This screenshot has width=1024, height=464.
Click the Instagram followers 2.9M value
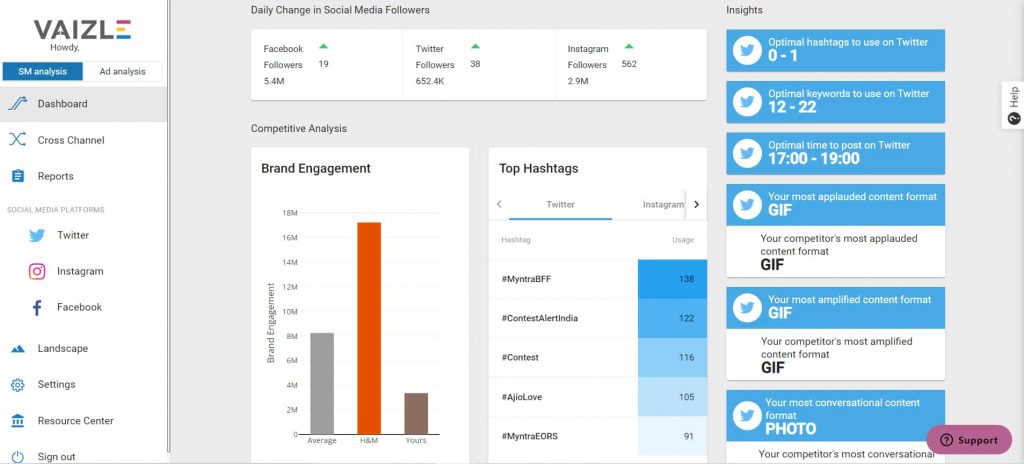coord(578,82)
